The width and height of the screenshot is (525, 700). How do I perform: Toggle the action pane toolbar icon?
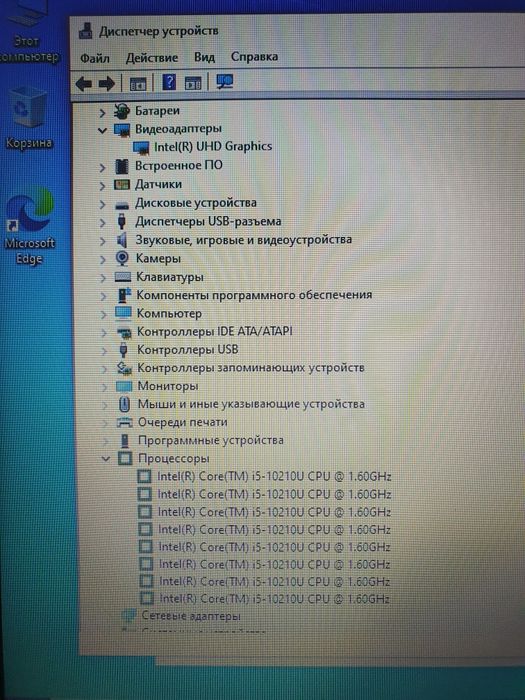coord(193,83)
